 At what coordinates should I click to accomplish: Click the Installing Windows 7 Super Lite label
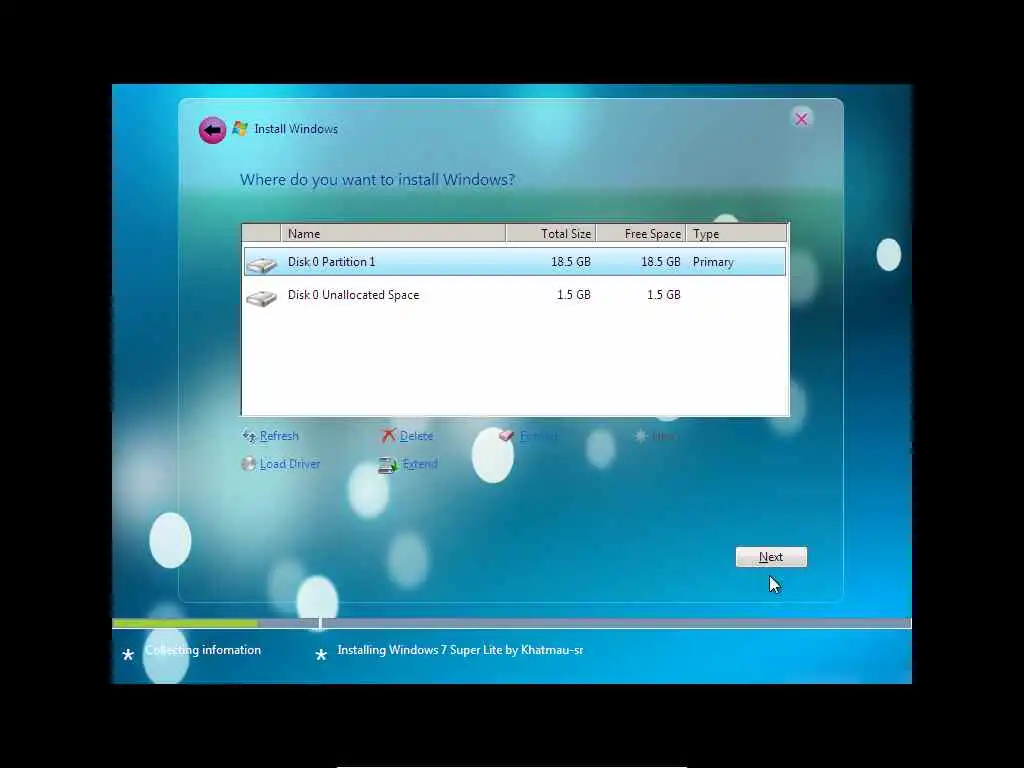tap(460, 650)
